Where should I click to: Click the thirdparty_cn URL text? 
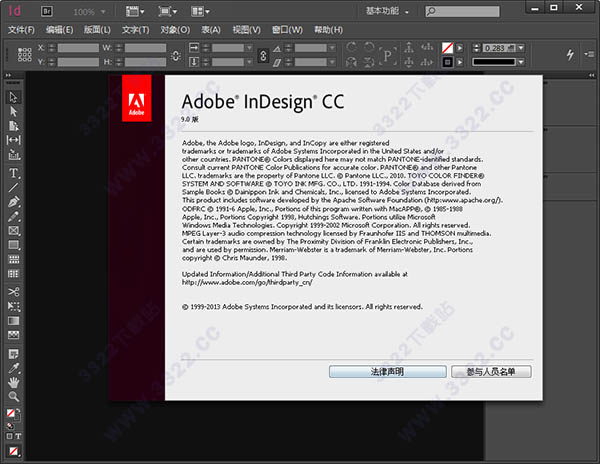[x=247, y=282]
